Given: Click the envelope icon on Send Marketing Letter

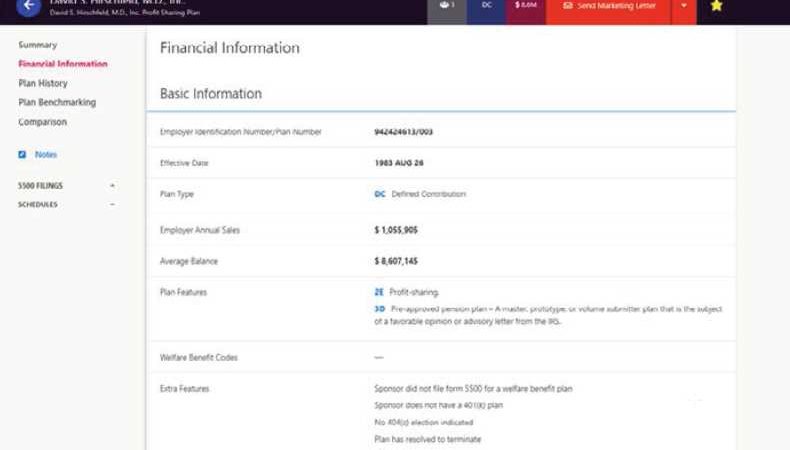Looking at the screenshot, I should coord(568,6).
